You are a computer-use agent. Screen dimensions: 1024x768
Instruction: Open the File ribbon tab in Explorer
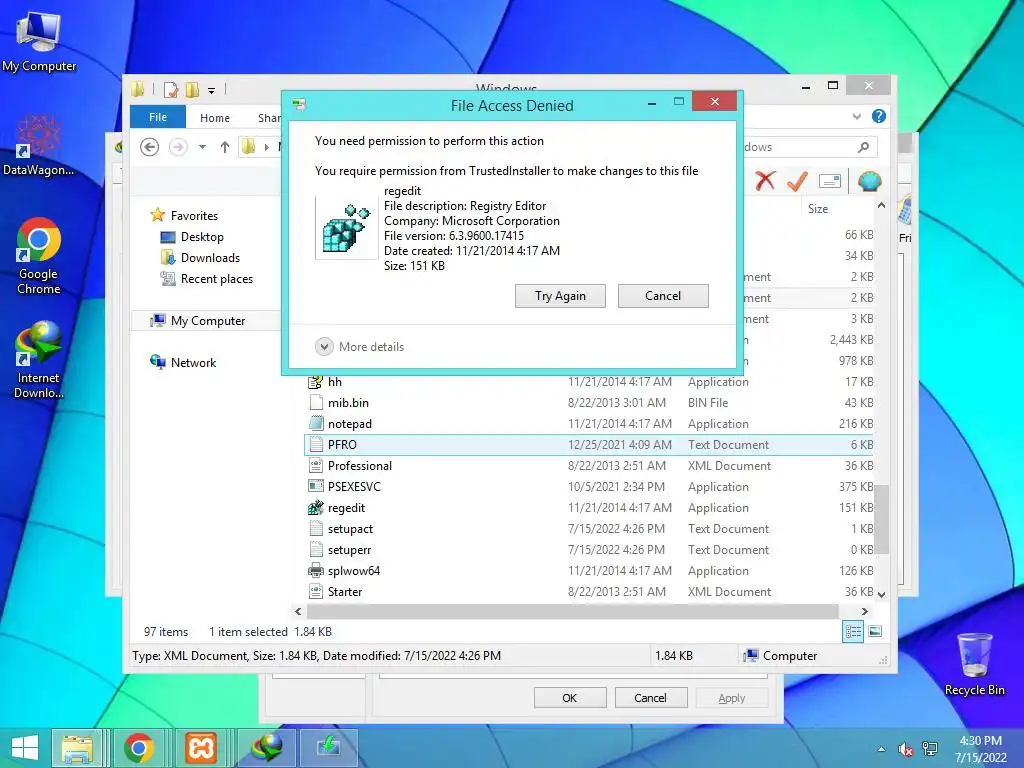click(x=157, y=117)
